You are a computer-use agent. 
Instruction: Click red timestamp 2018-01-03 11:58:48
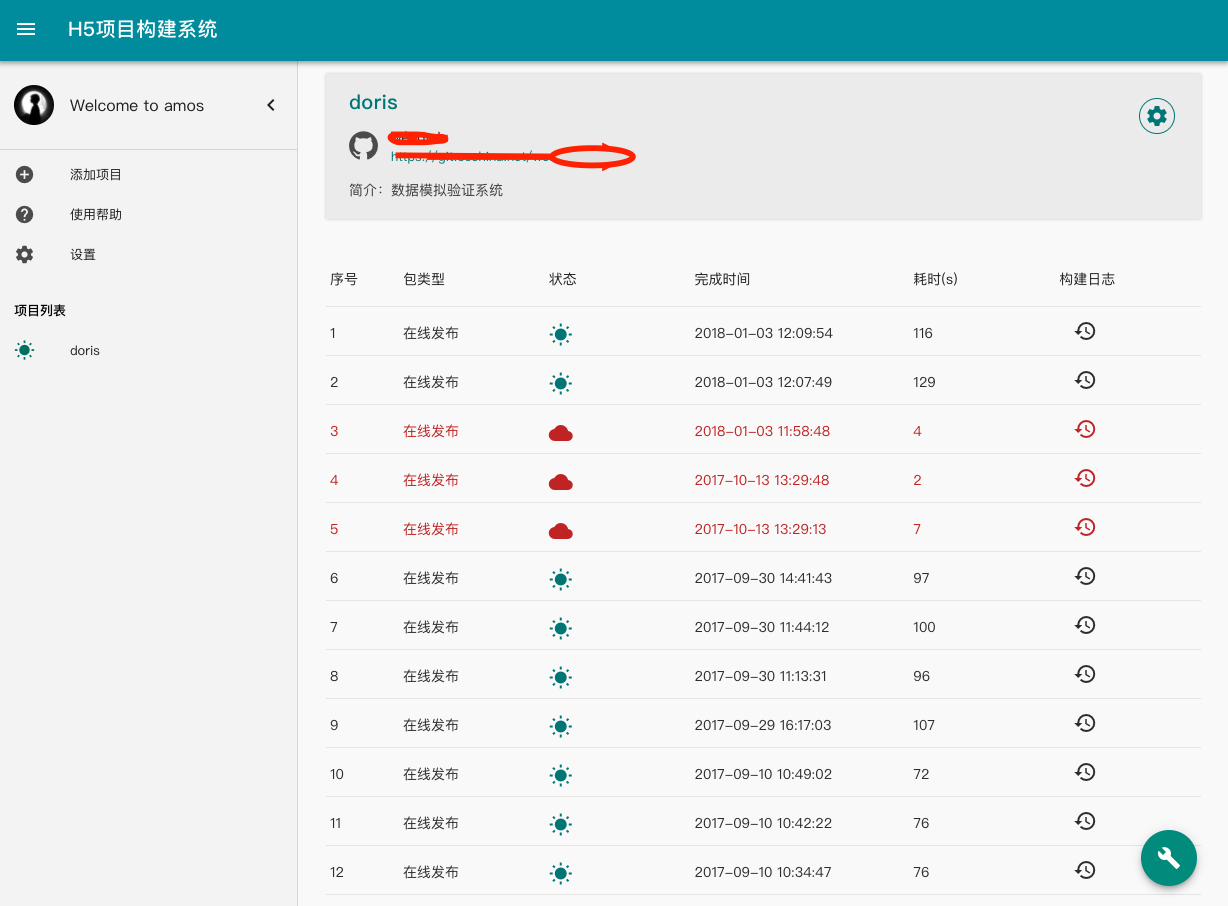763,431
